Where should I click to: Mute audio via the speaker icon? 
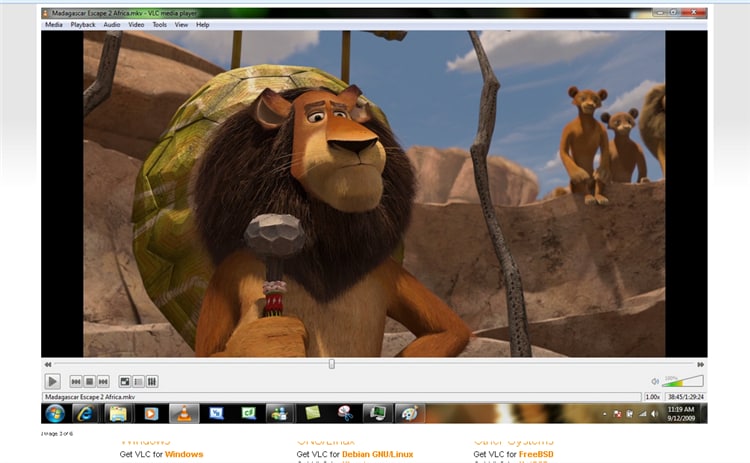point(655,381)
